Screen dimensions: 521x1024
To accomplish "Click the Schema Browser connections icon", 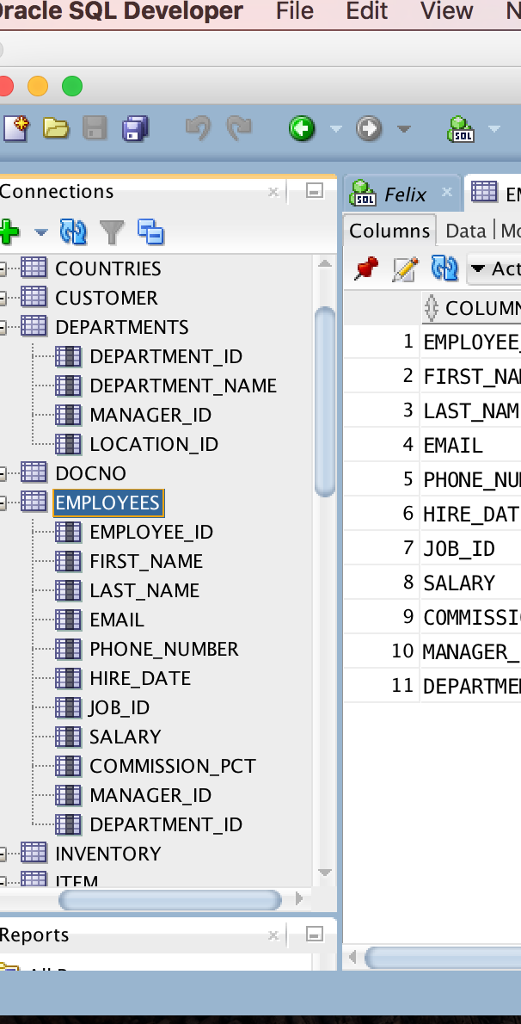I will point(151,232).
